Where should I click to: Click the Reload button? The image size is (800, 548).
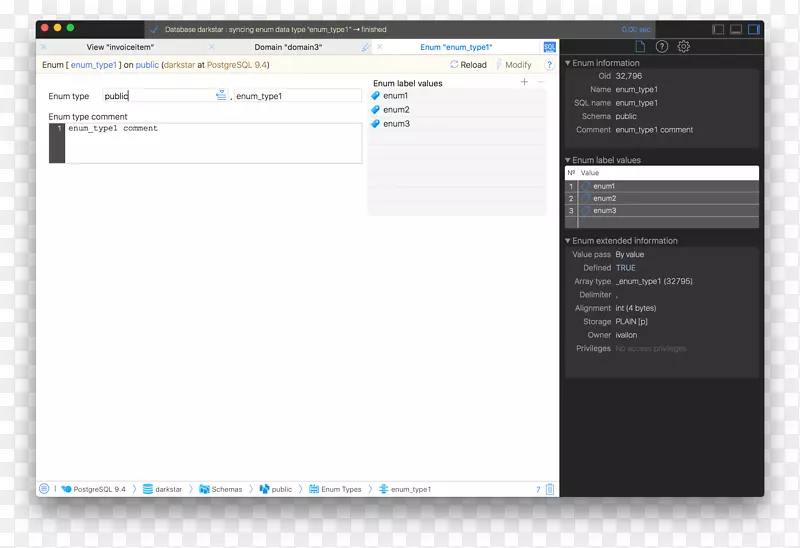[x=469, y=65]
